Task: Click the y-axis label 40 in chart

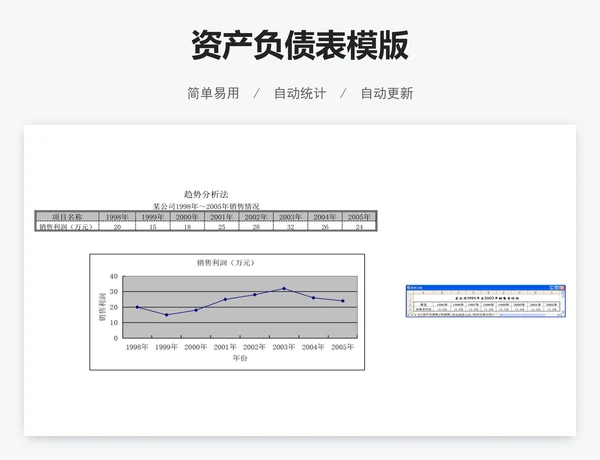Action: [114, 276]
